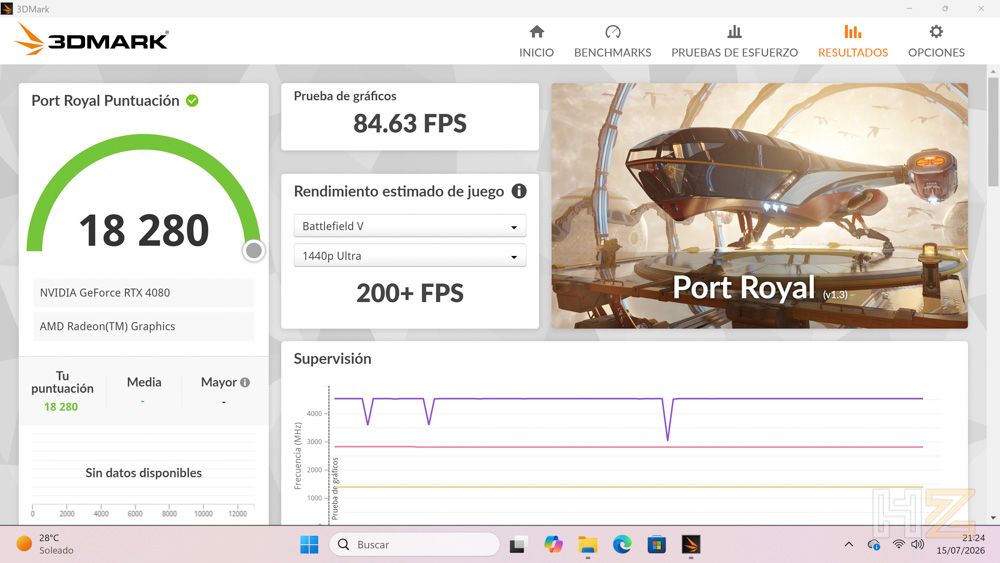
Task: Switch to the BENCHMARKS tab
Action: (x=612, y=41)
